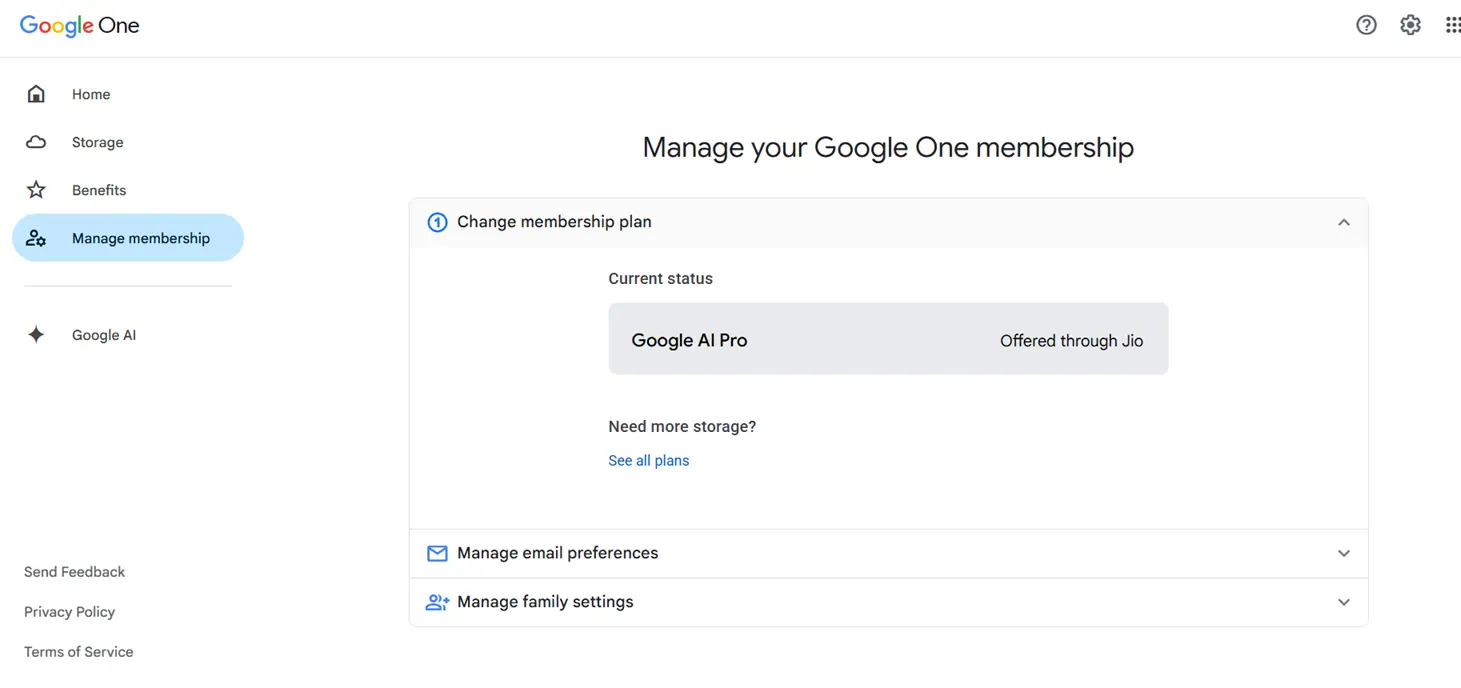Open the Benefits sidebar item
1461x688 pixels.
point(128,190)
